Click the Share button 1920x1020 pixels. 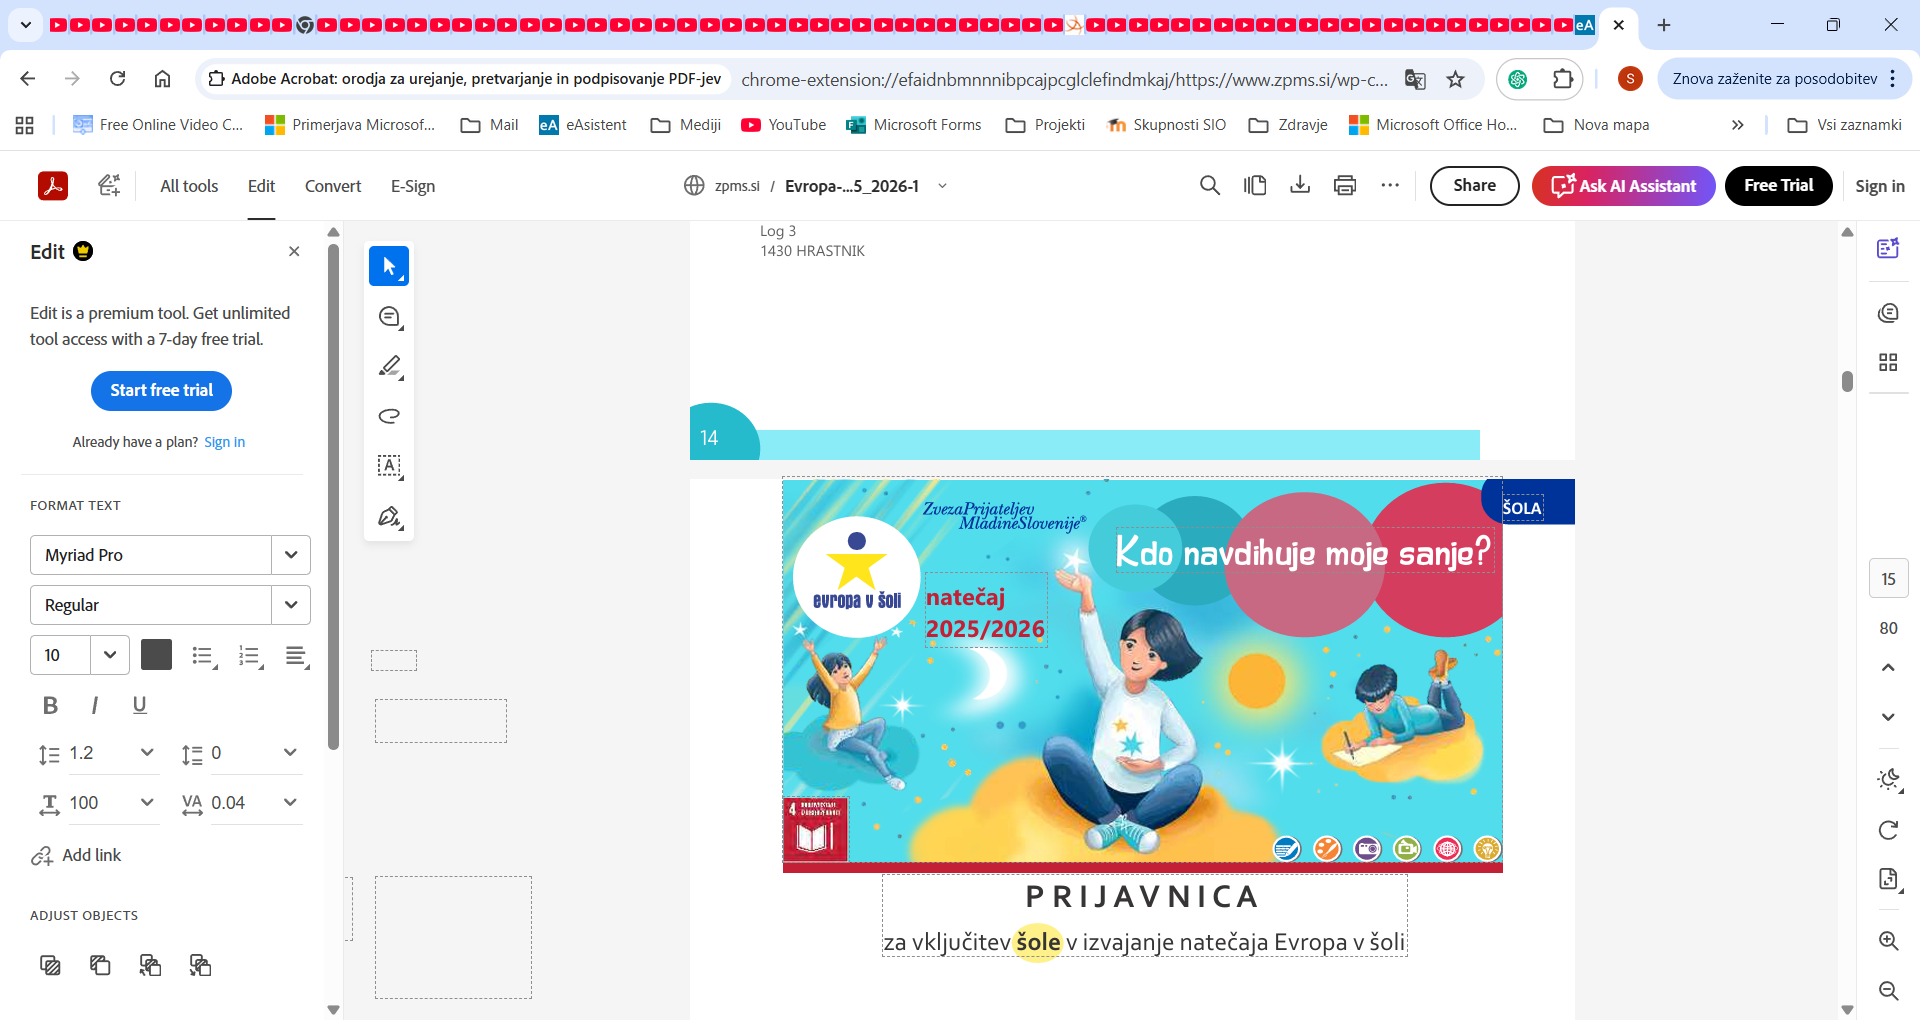(x=1474, y=185)
